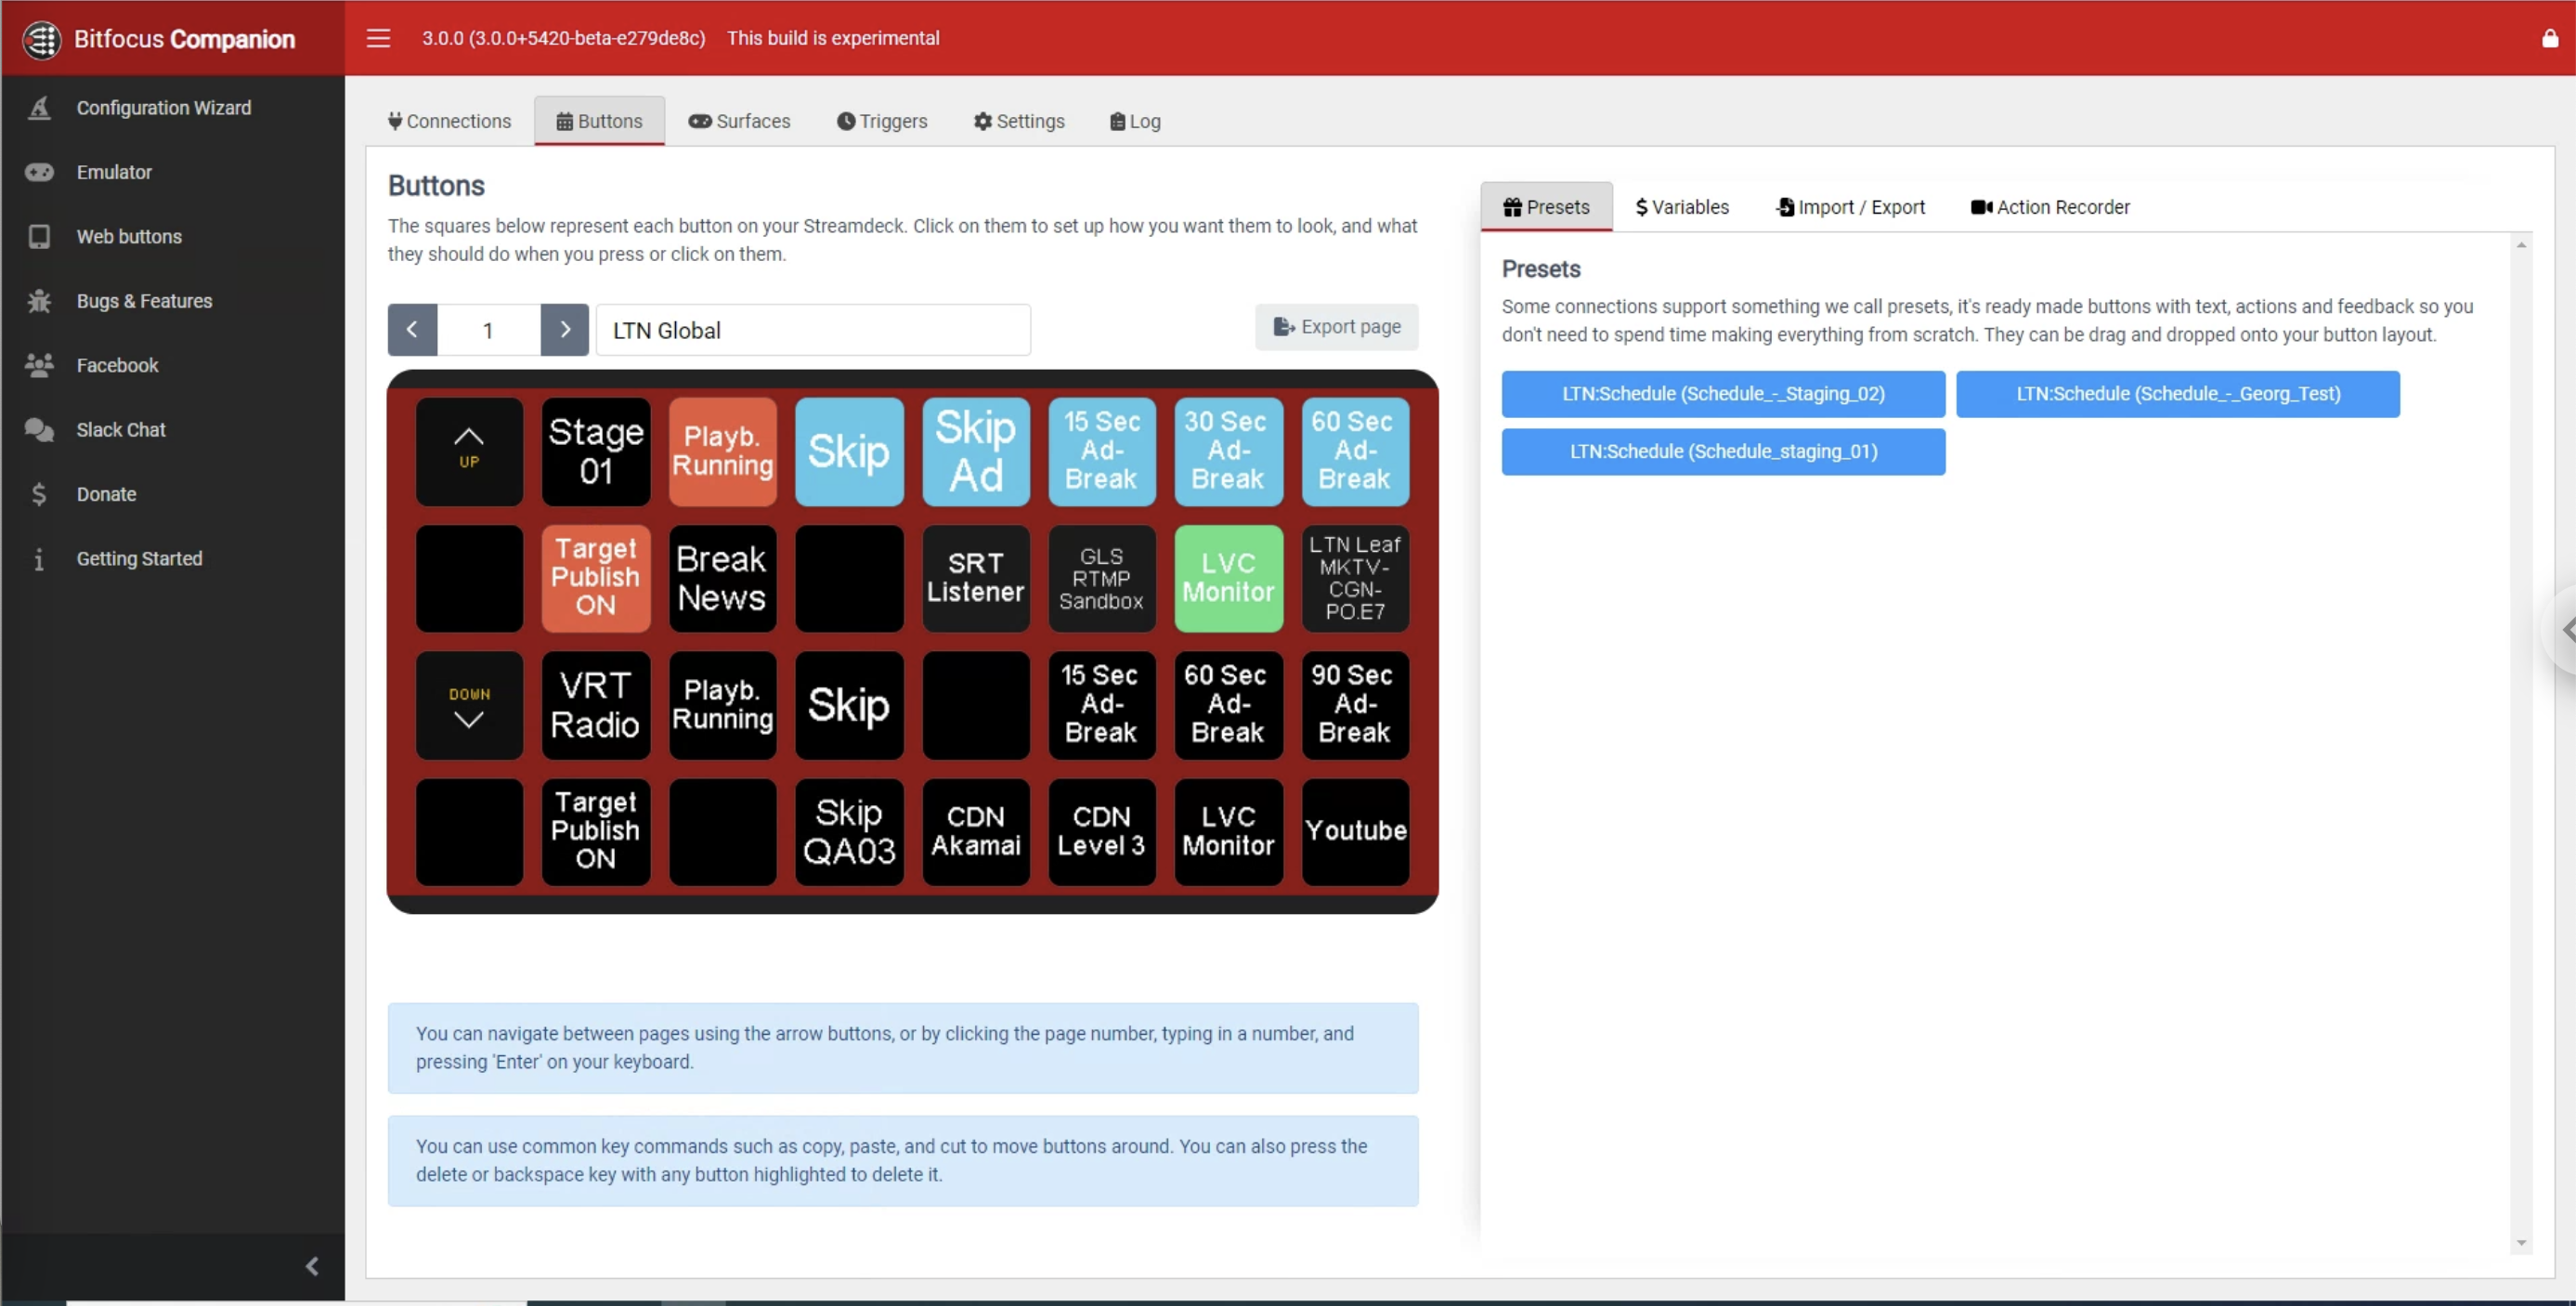Open the Configuration Wizard from sidebar
Screen dimensions: 2576x1306
coord(163,108)
